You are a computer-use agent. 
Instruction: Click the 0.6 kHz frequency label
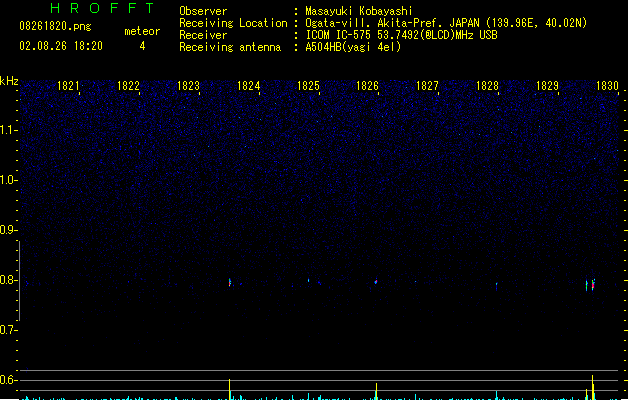[8, 380]
